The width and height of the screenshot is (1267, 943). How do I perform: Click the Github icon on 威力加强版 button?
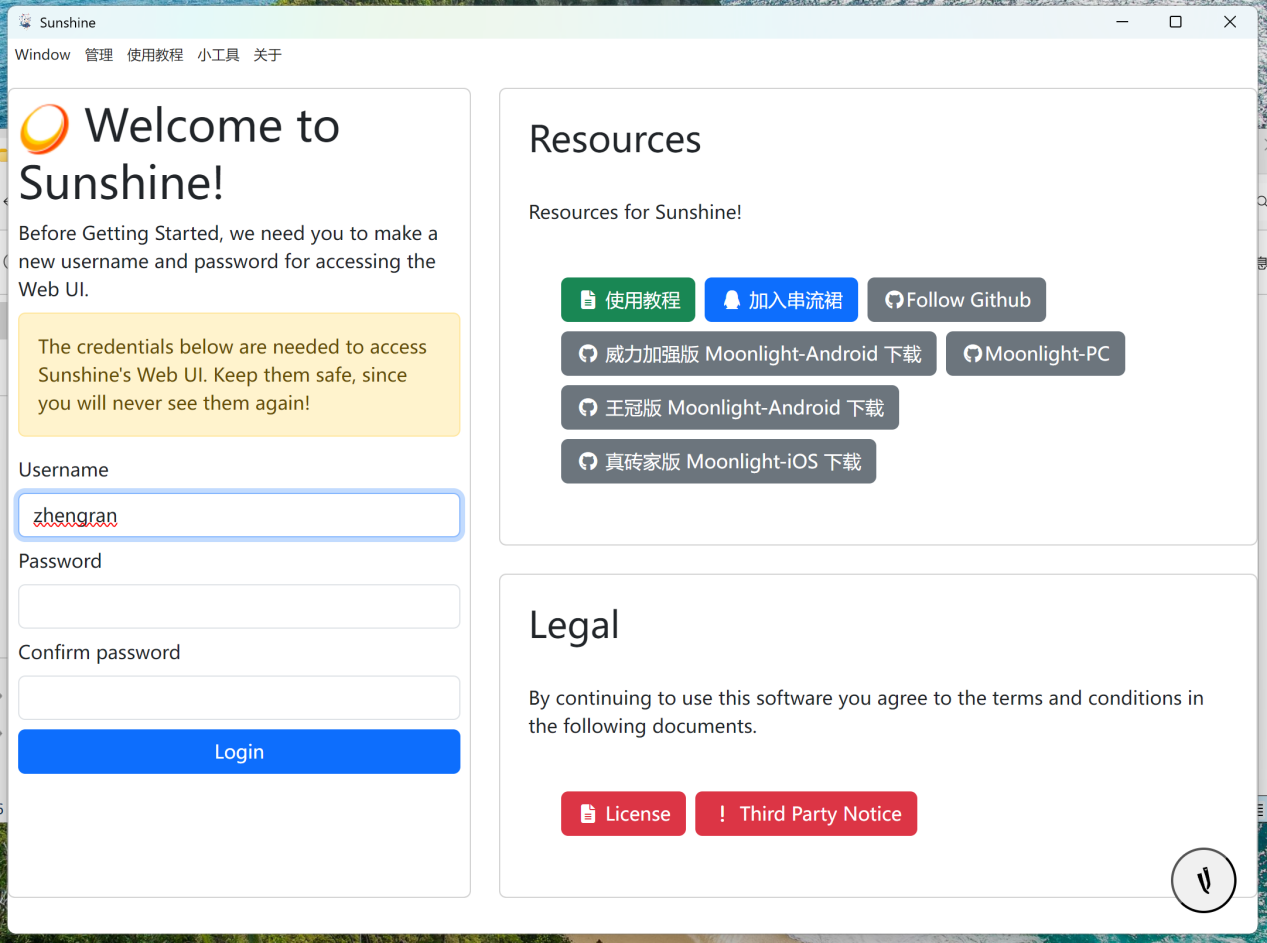point(588,354)
